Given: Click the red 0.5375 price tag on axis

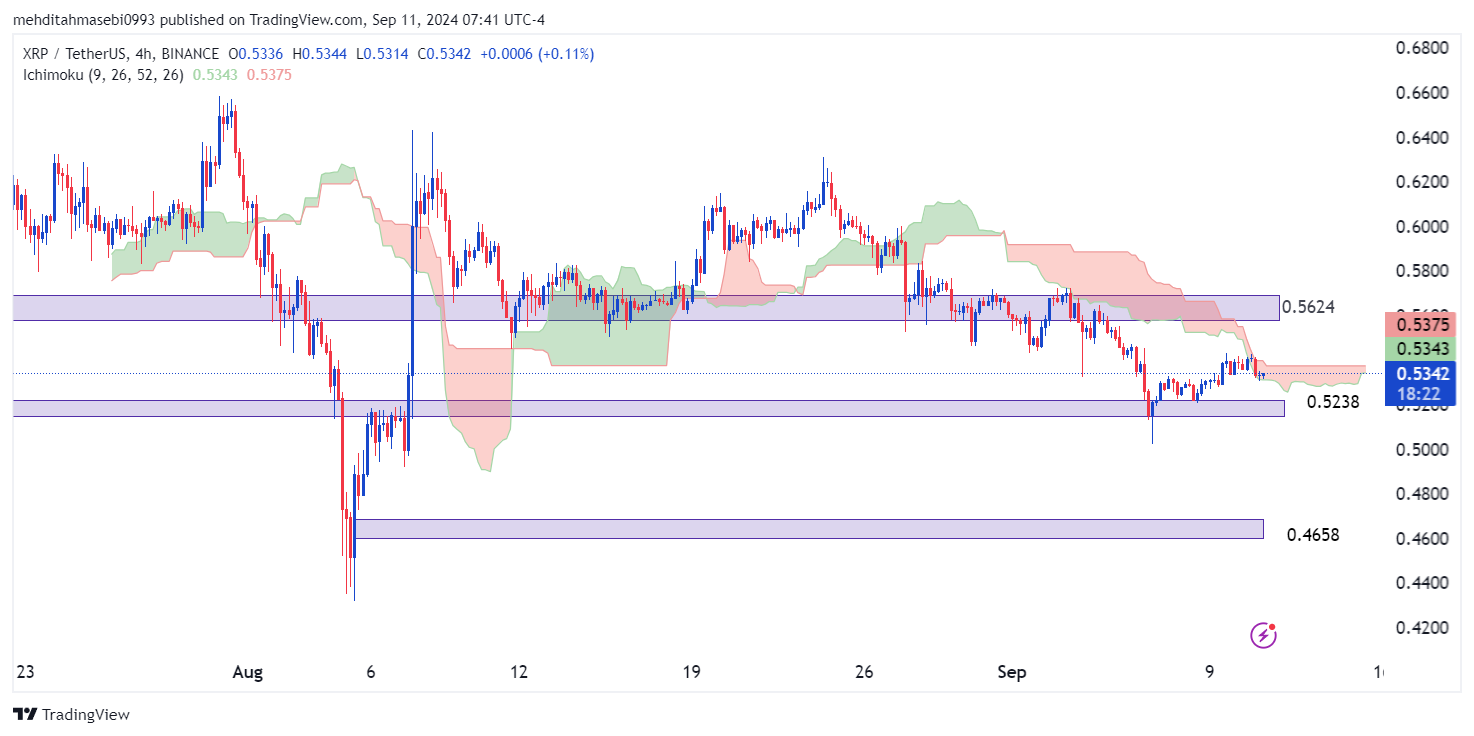Looking at the screenshot, I should [x=1421, y=324].
